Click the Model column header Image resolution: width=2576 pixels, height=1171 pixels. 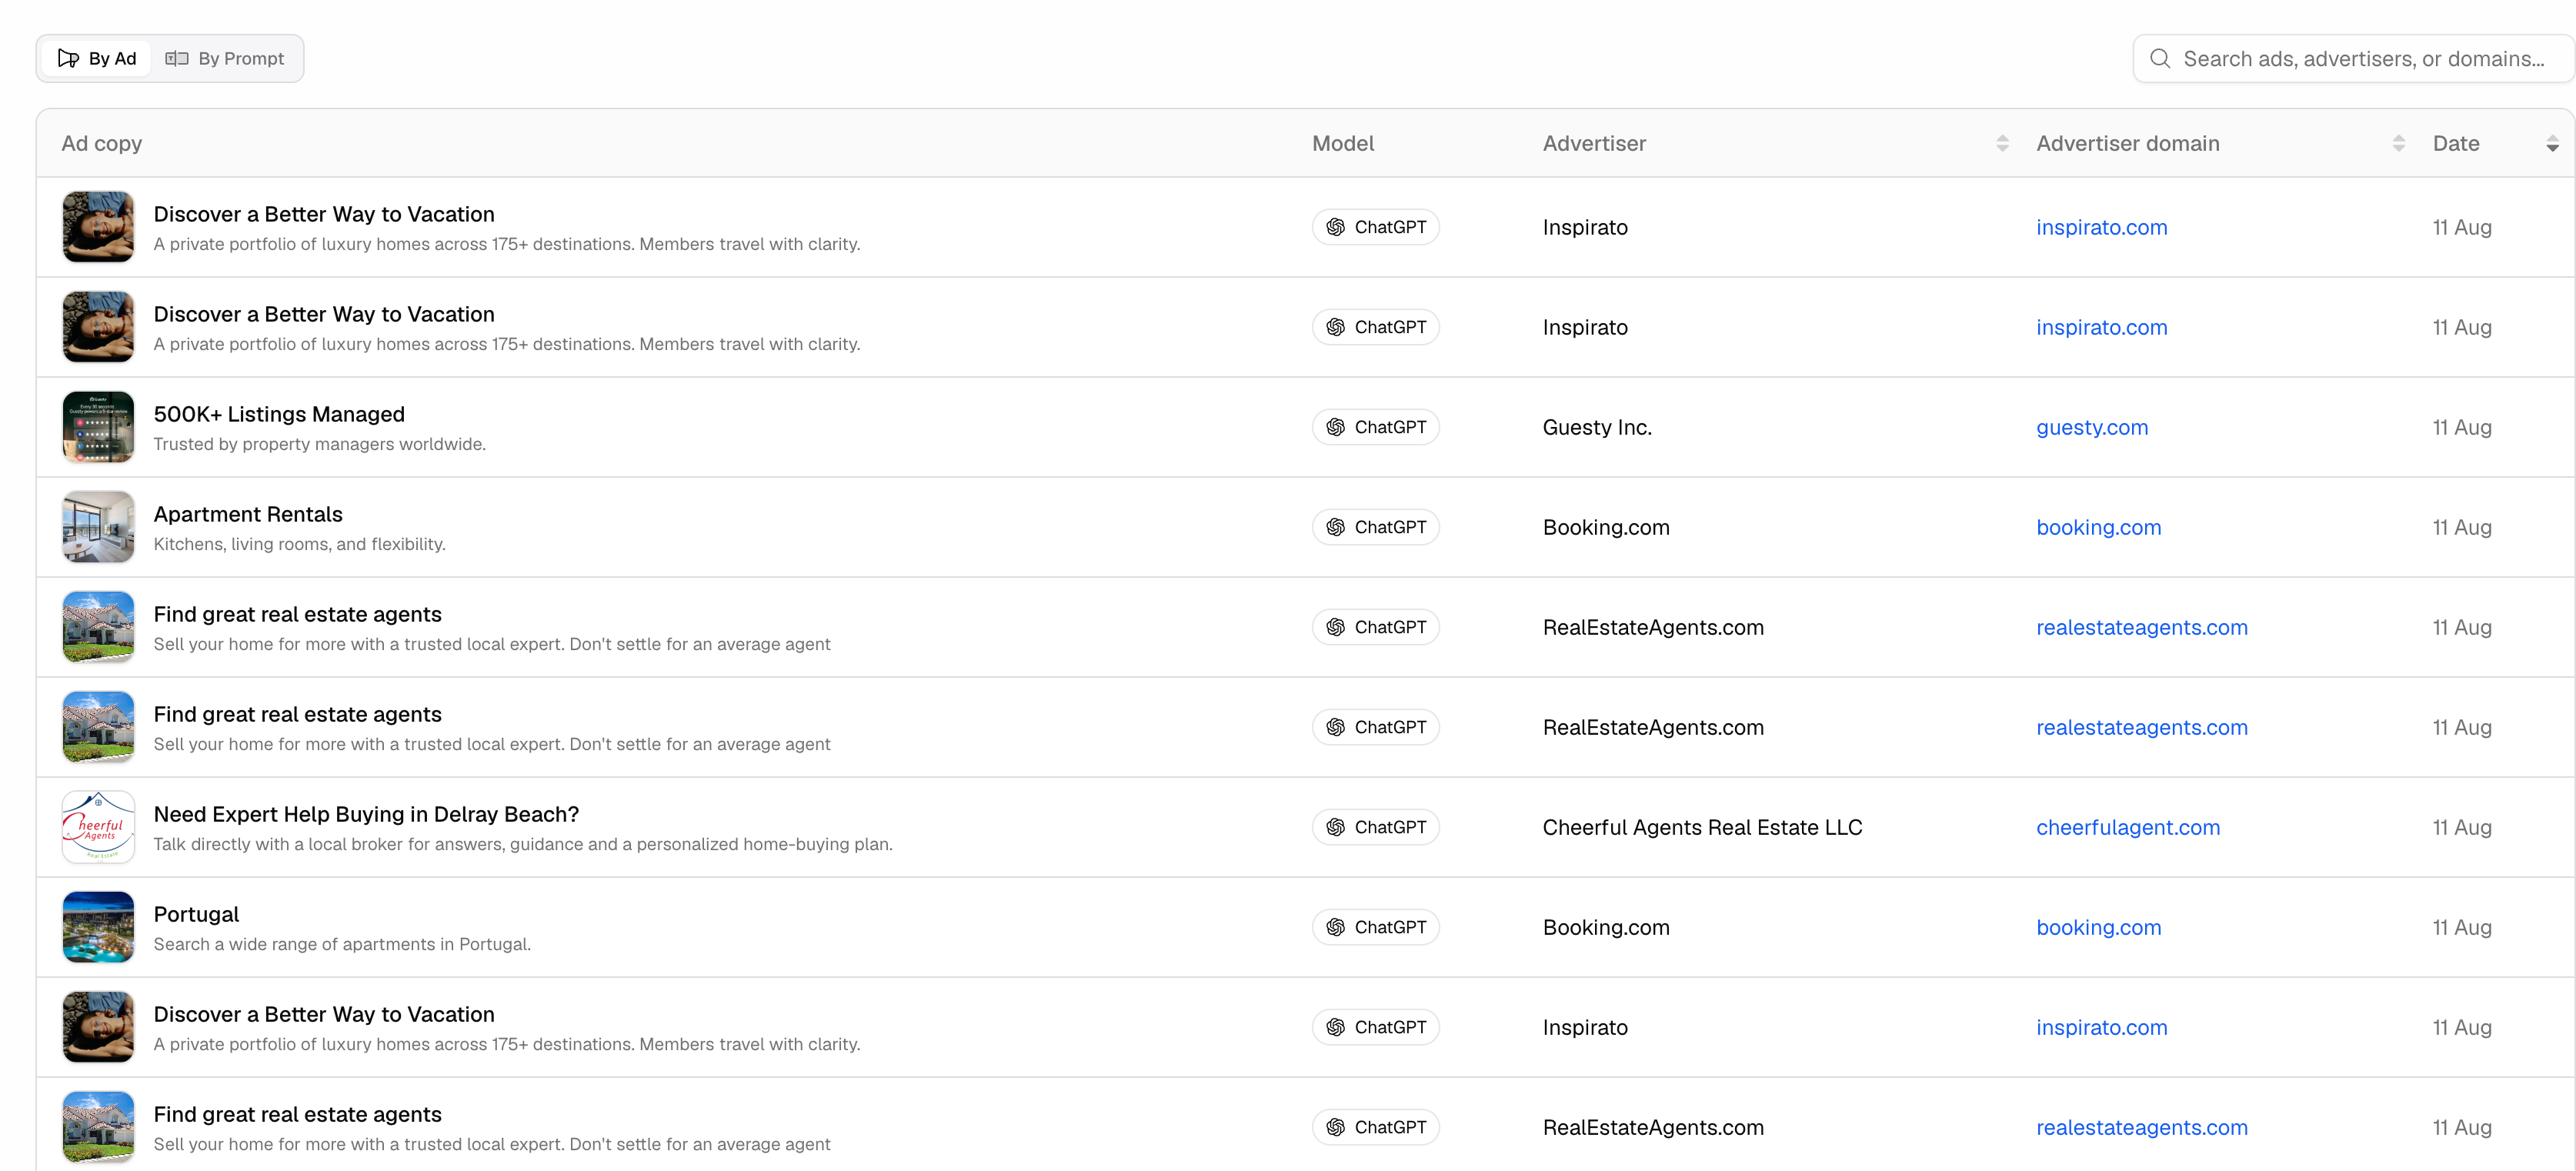coord(1343,144)
